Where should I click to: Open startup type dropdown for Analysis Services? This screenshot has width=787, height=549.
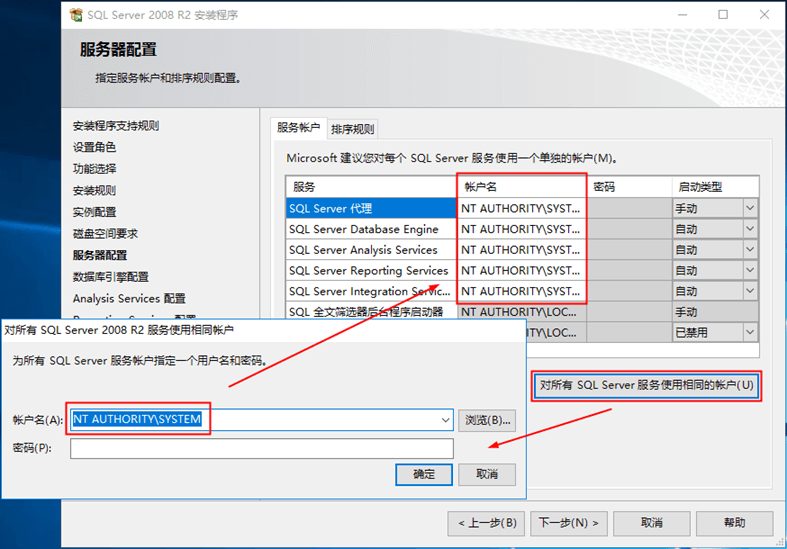(x=750, y=249)
